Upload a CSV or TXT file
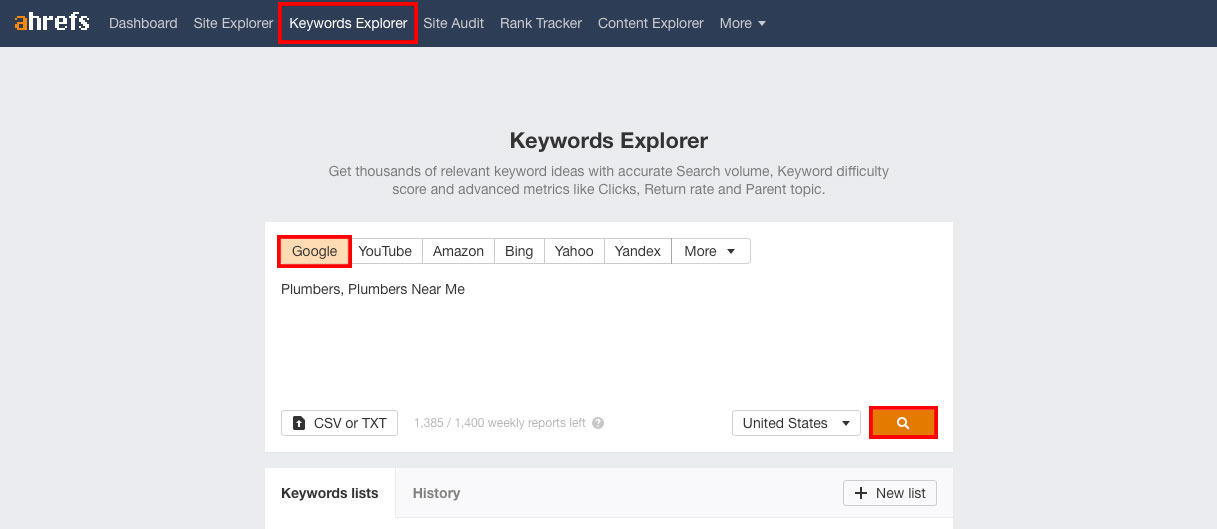This screenshot has width=1217, height=529. click(339, 423)
